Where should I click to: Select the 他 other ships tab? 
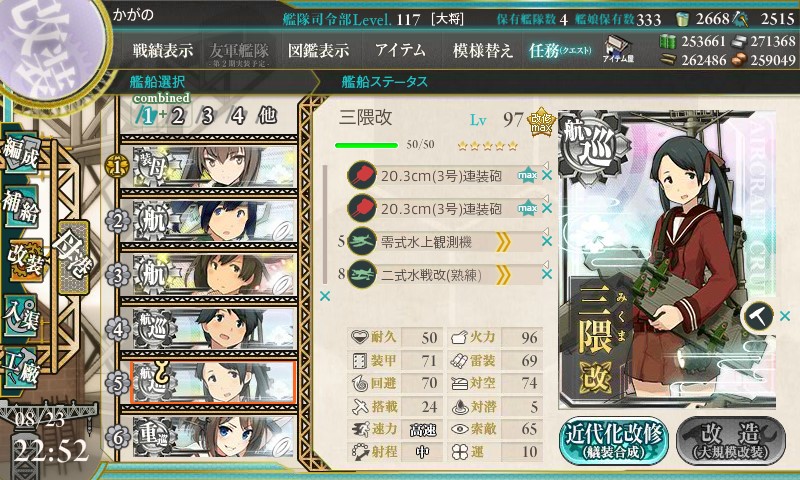tap(267, 116)
